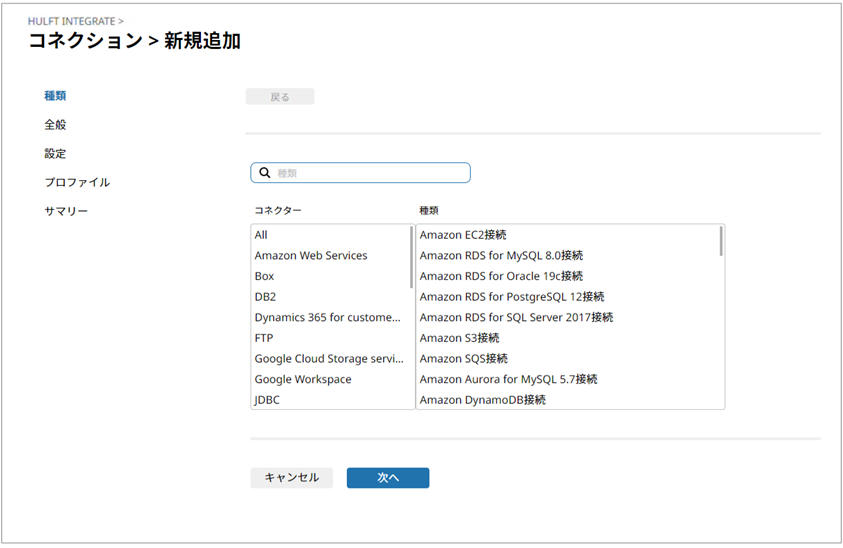The width and height of the screenshot is (843, 548).
Task: Select Amazon EC2接続 type
Action: tap(463, 235)
